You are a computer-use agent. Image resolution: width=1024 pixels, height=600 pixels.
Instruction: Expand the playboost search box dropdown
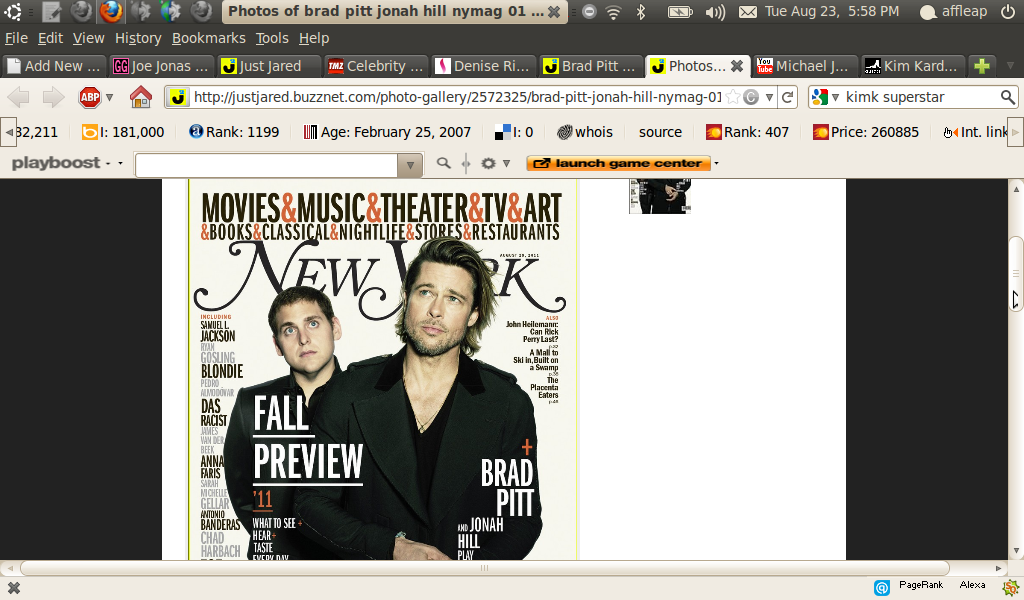point(410,165)
